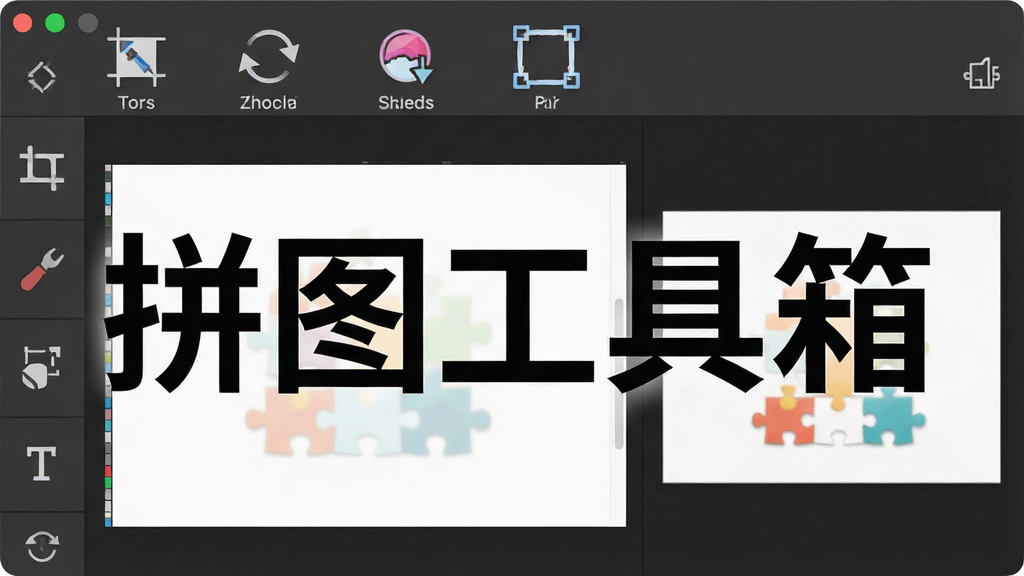This screenshot has width=1024, height=576.
Task: Click the gray disabled window button
Action: click(x=88, y=23)
